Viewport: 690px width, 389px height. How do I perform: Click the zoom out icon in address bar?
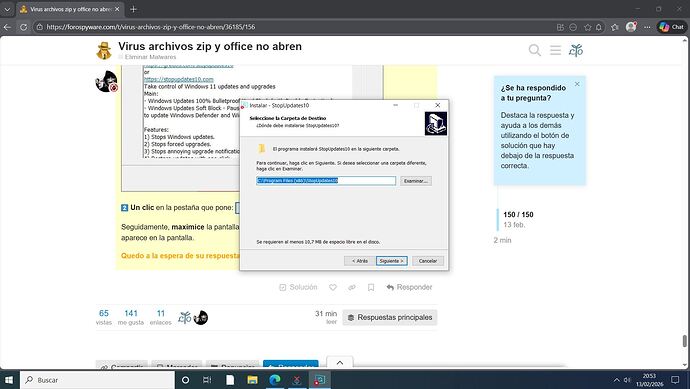pyautogui.click(x=573, y=27)
